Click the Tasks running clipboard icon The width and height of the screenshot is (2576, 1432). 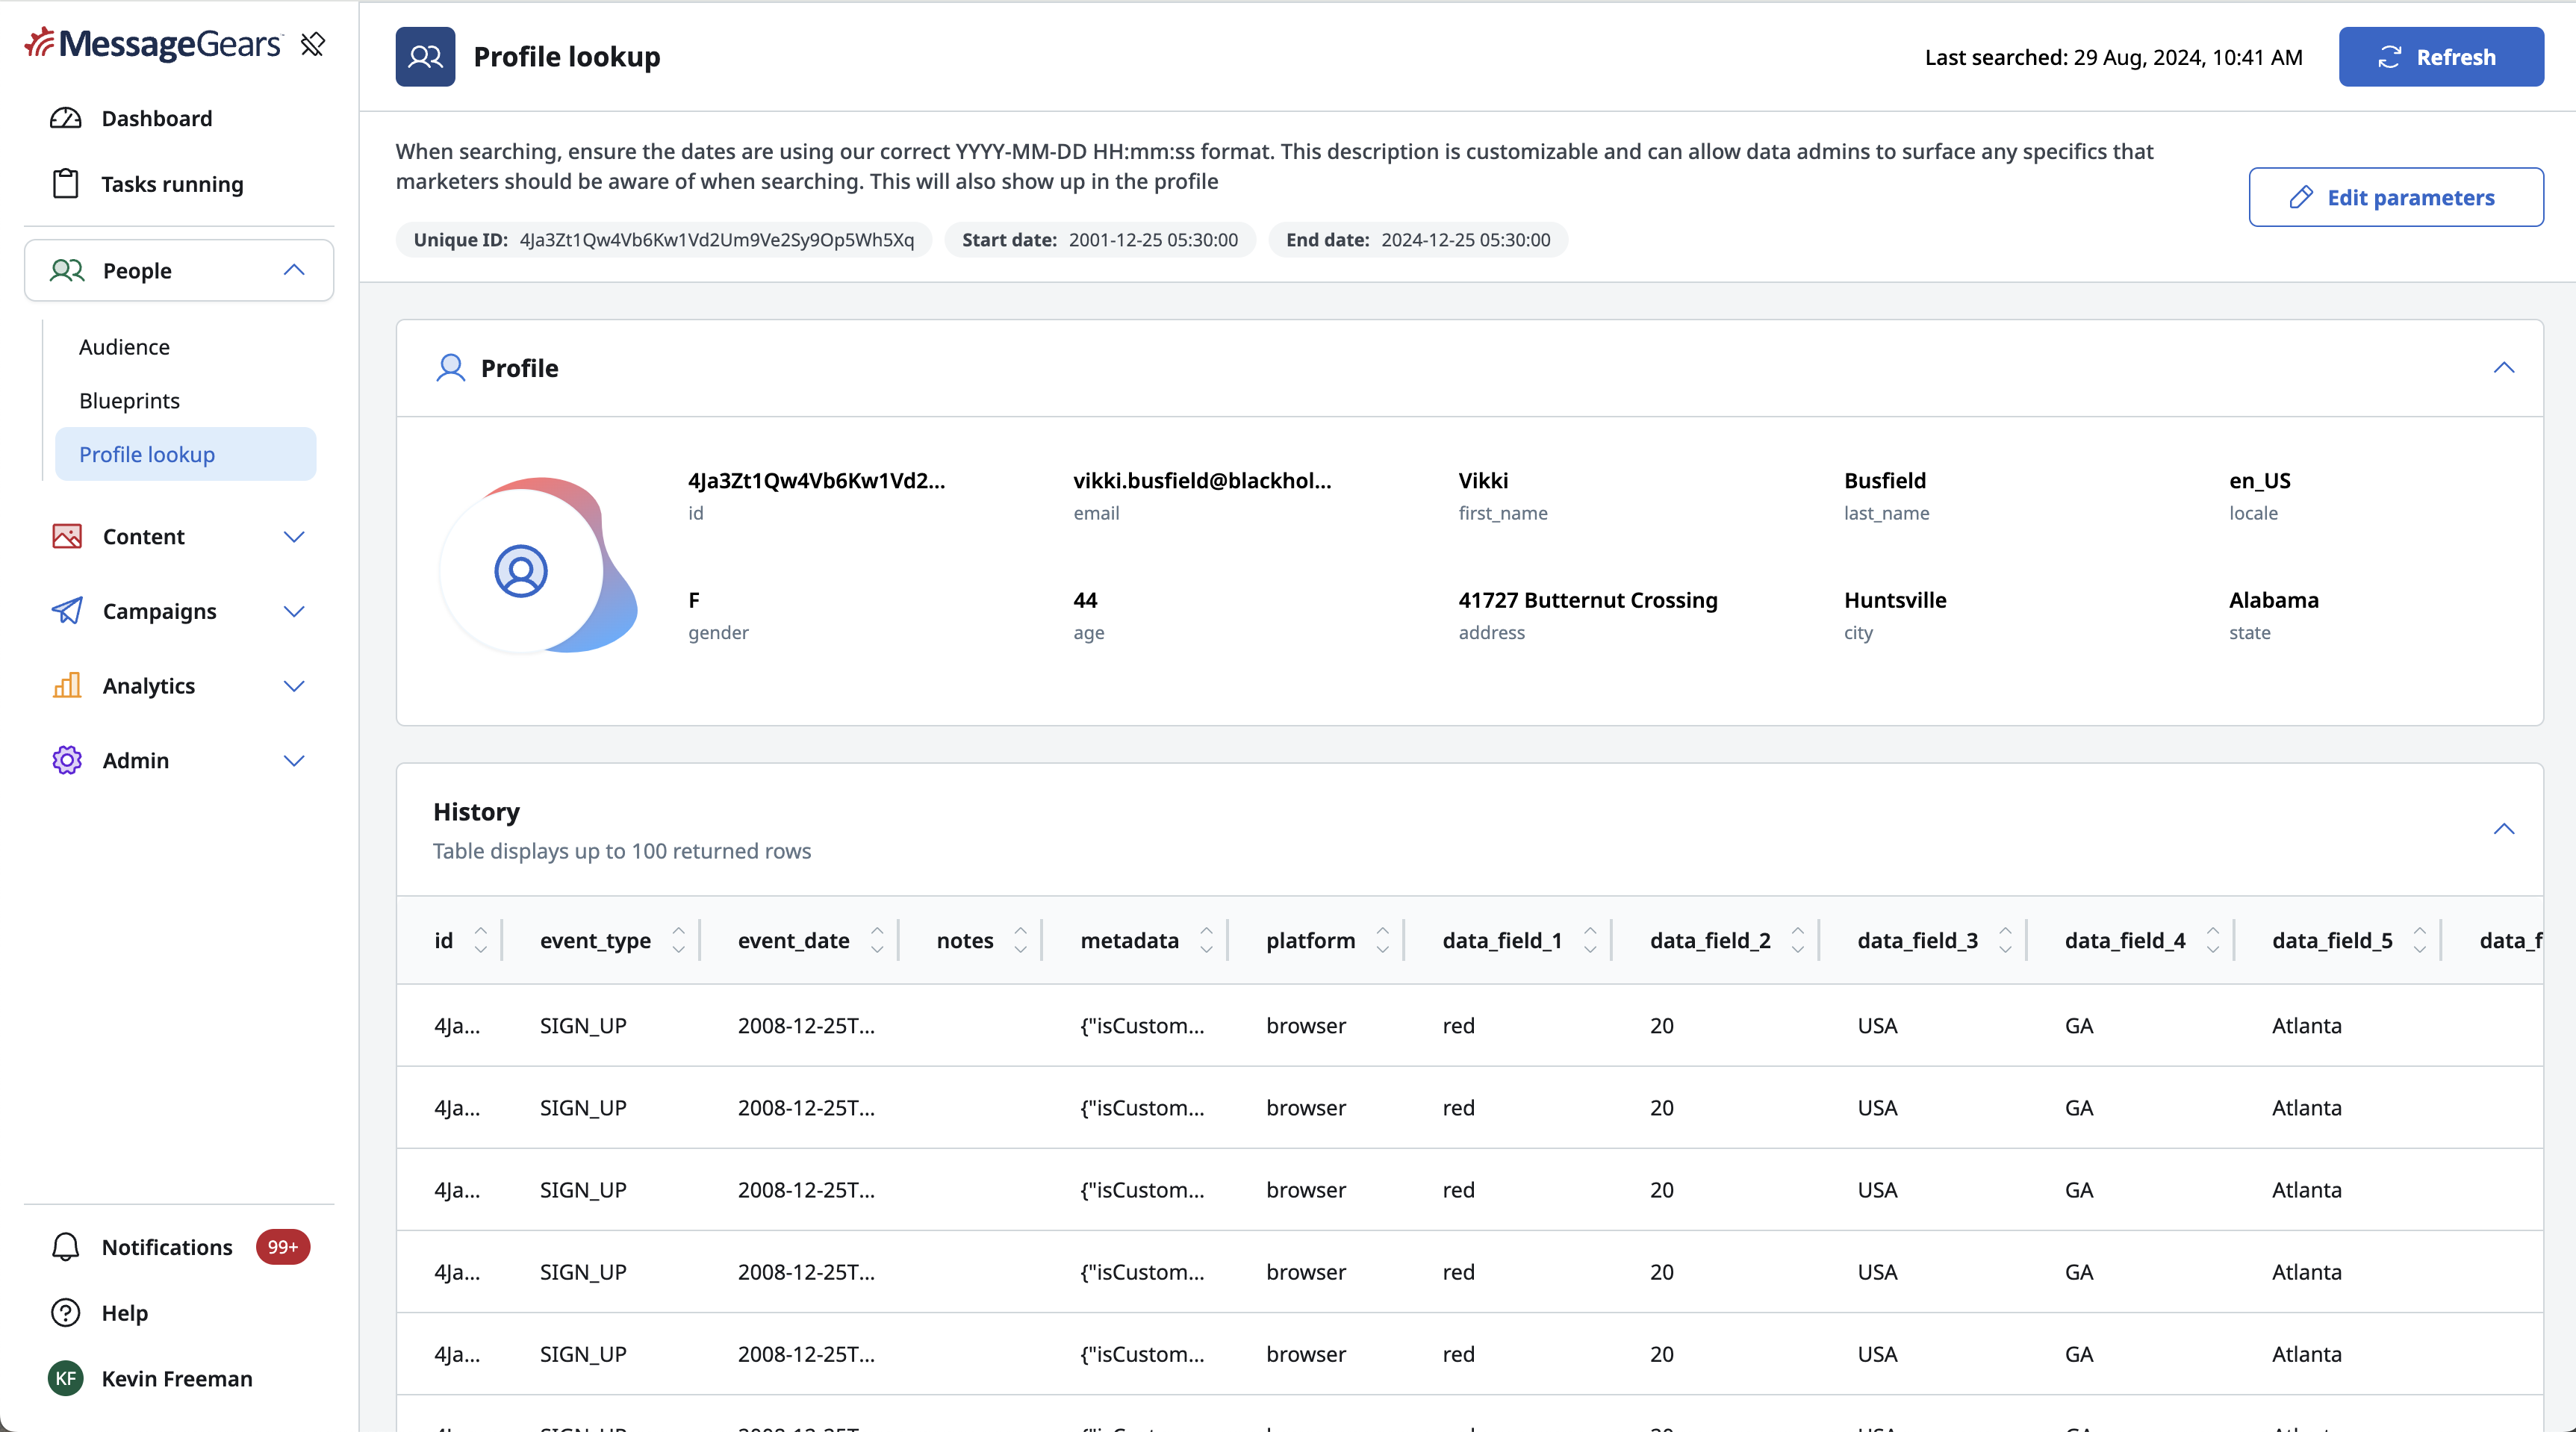click(65, 183)
